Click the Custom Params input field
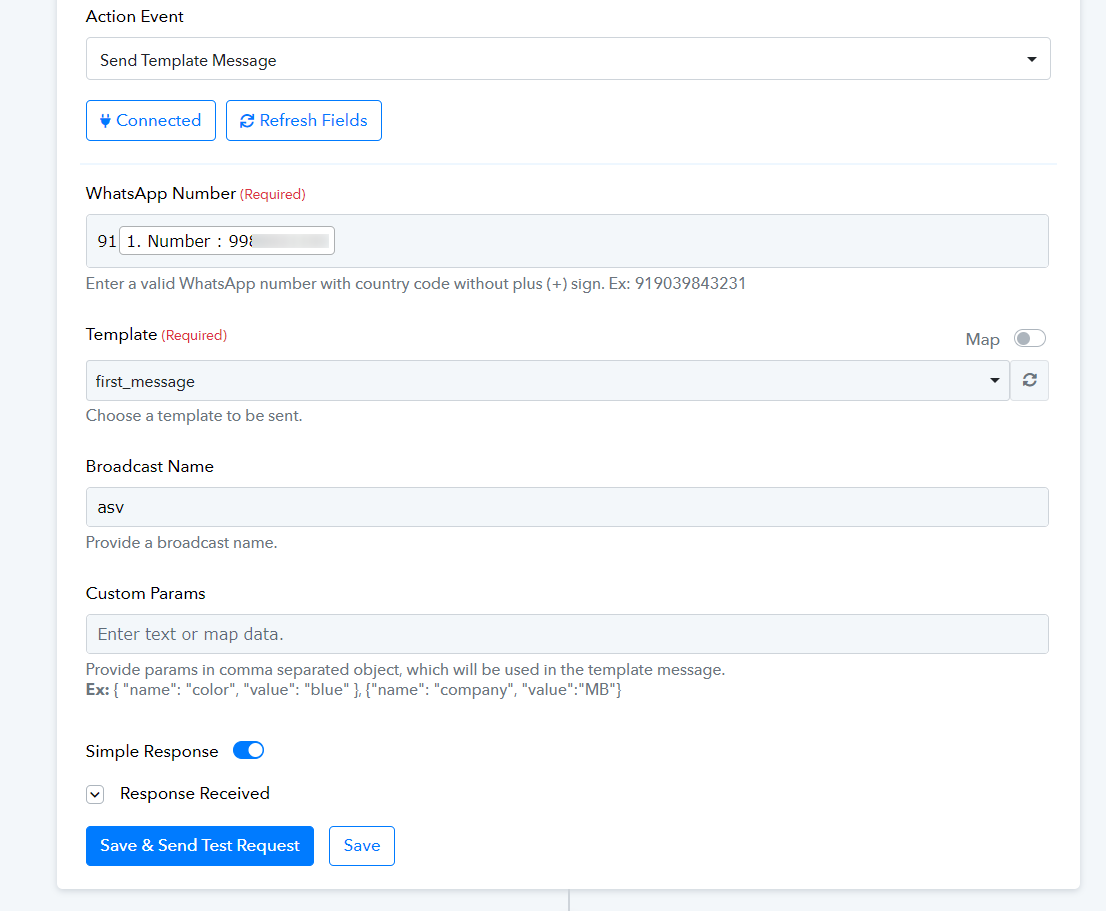Viewport: 1106px width, 911px height. click(567, 634)
